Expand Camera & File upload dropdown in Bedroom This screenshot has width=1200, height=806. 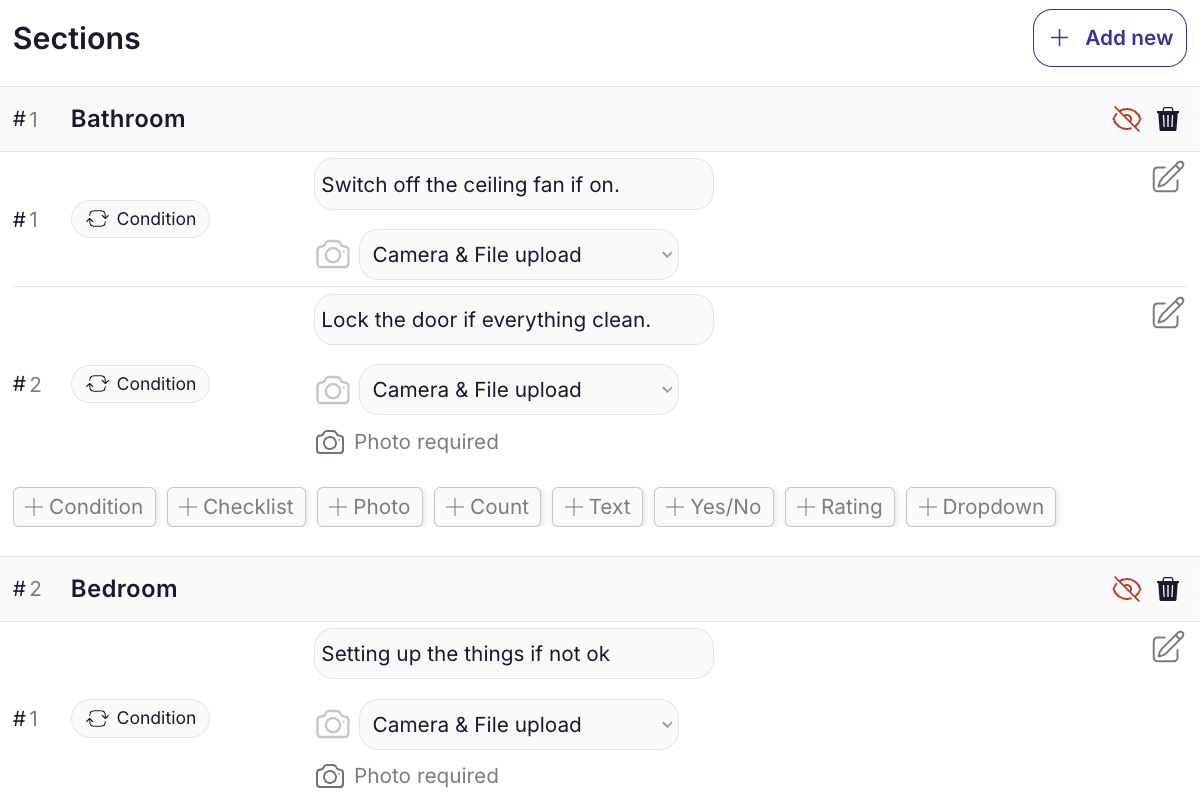(x=518, y=725)
